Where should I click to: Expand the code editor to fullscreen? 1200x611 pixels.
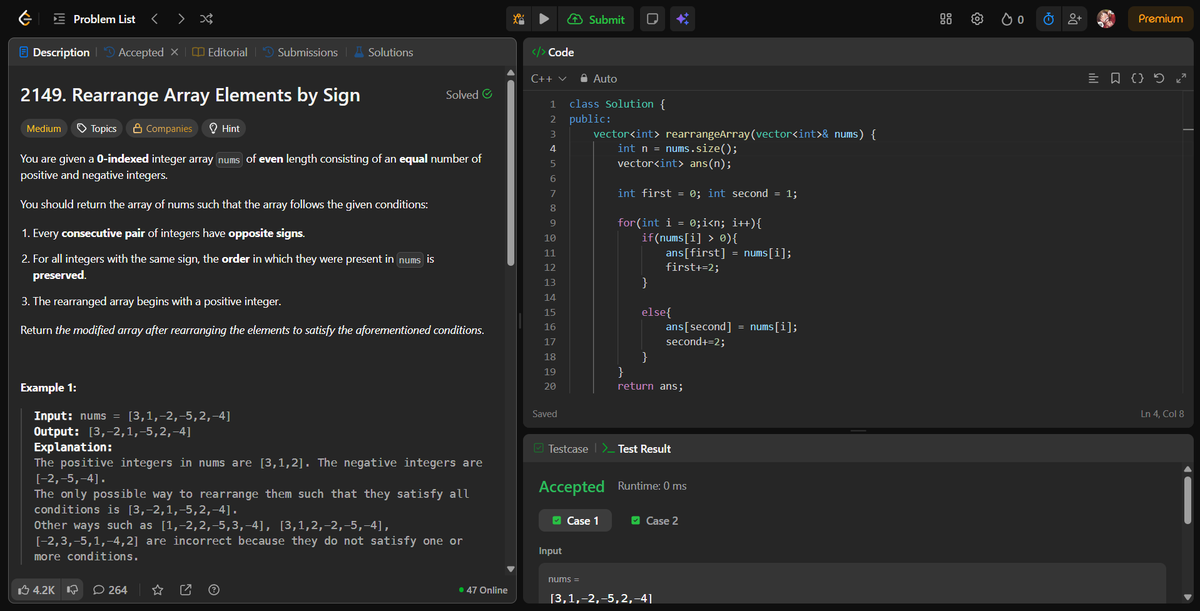tap(1181, 78)
